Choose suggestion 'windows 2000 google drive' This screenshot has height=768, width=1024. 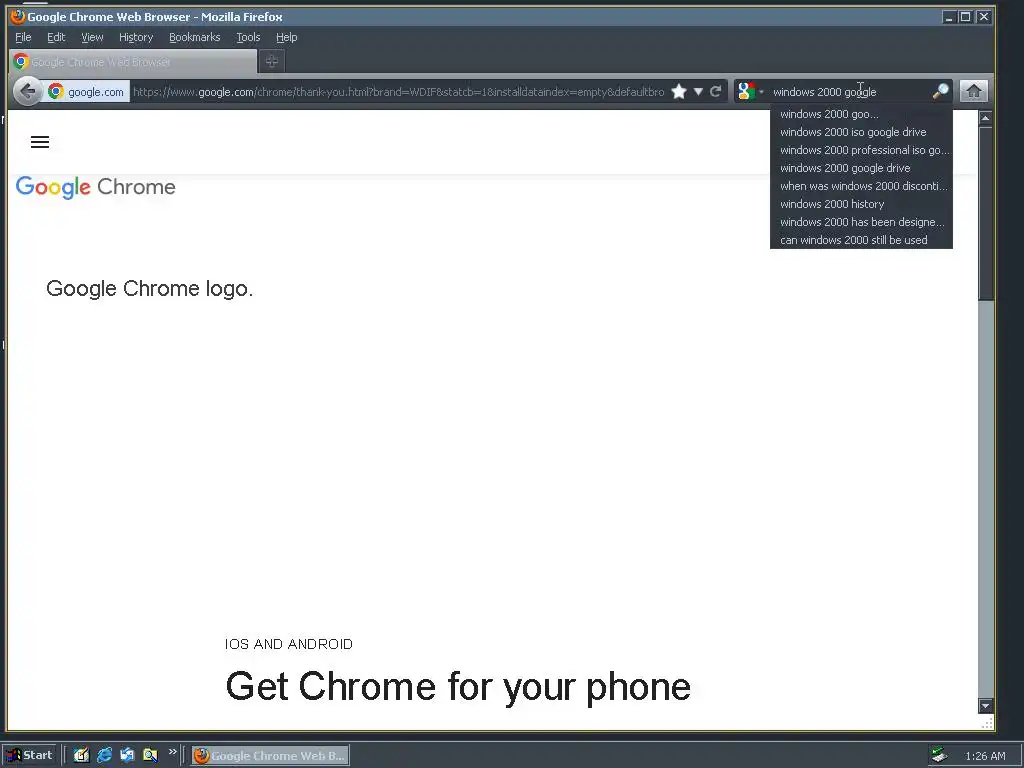(861, 168)
